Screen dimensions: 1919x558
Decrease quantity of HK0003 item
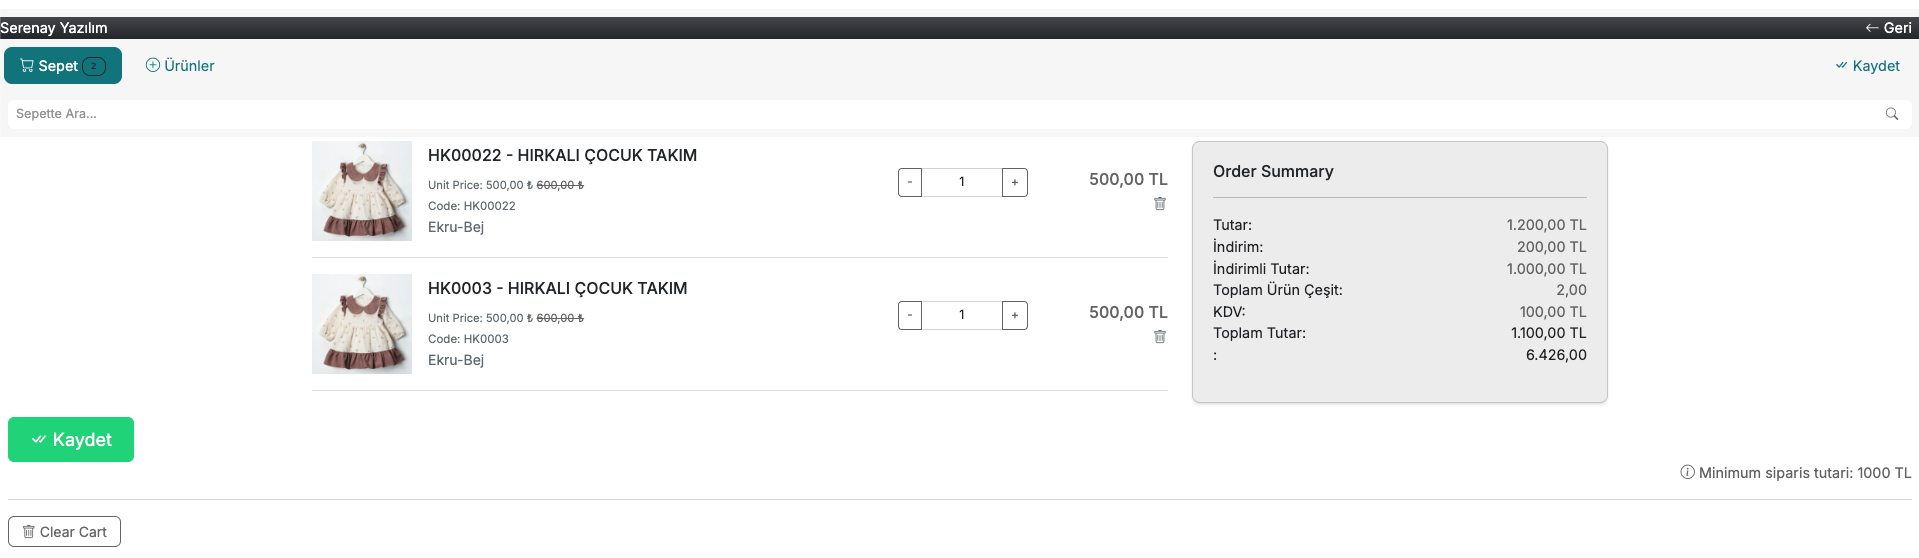coord(910,315)
